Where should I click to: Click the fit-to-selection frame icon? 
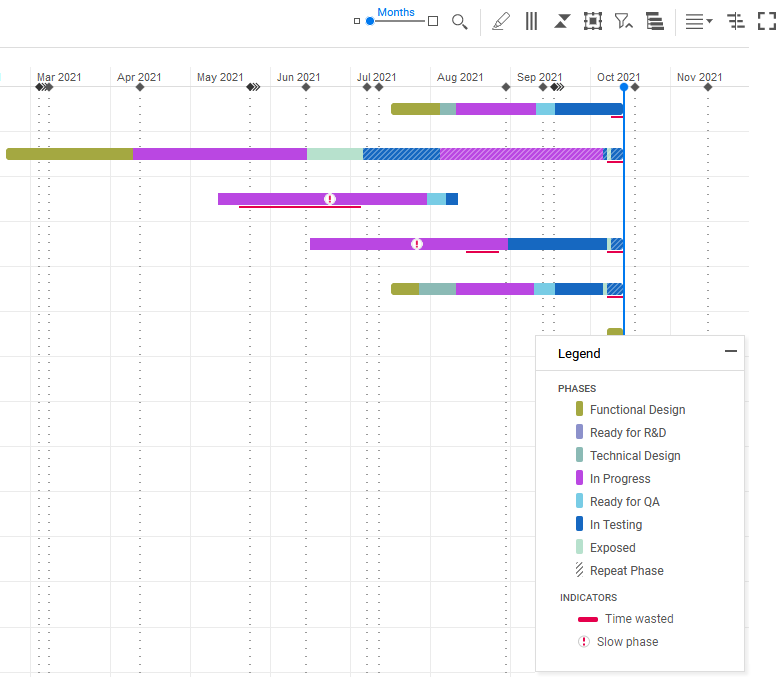592,21
